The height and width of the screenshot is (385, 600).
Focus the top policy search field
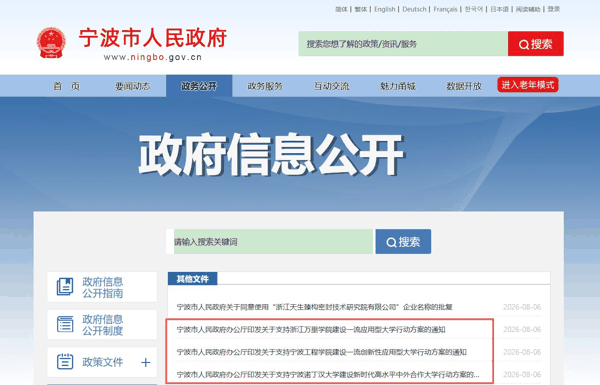click(x=403, y=44)
